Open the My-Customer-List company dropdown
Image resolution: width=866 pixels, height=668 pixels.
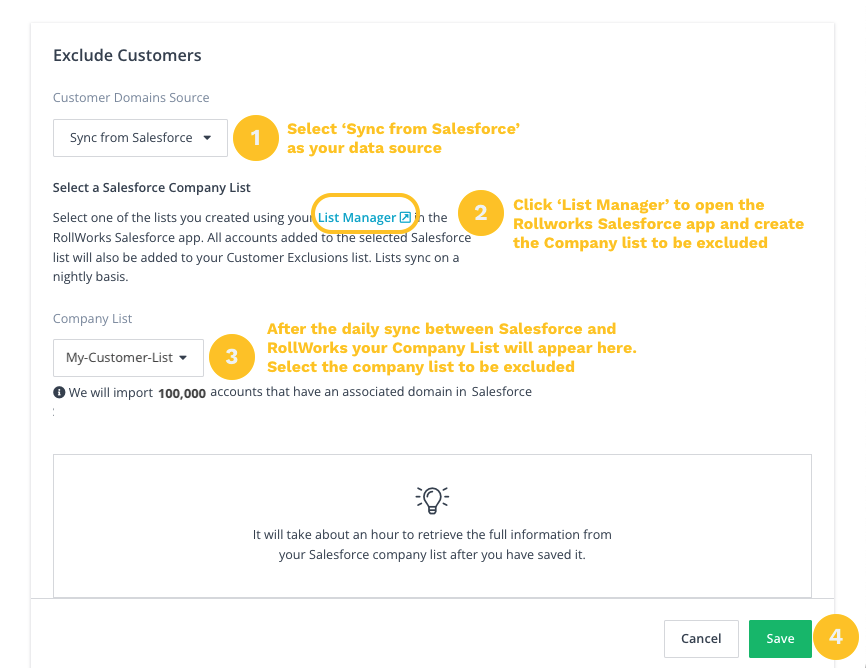(x=128, y=357)
